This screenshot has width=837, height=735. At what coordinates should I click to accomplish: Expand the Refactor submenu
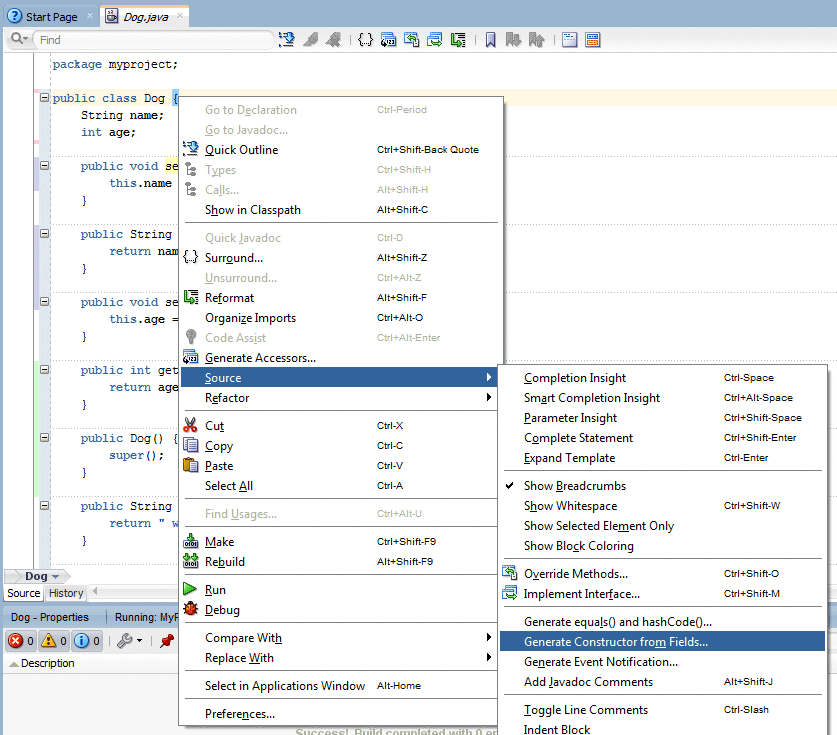point(339,398)
